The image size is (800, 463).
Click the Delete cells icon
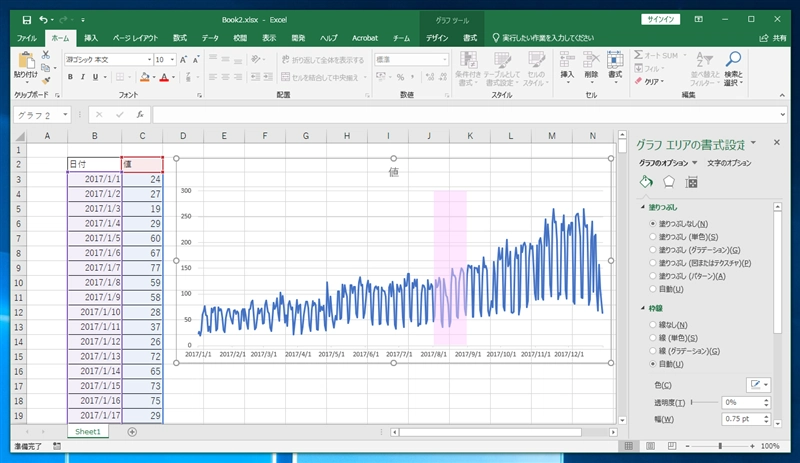point(591,60)
